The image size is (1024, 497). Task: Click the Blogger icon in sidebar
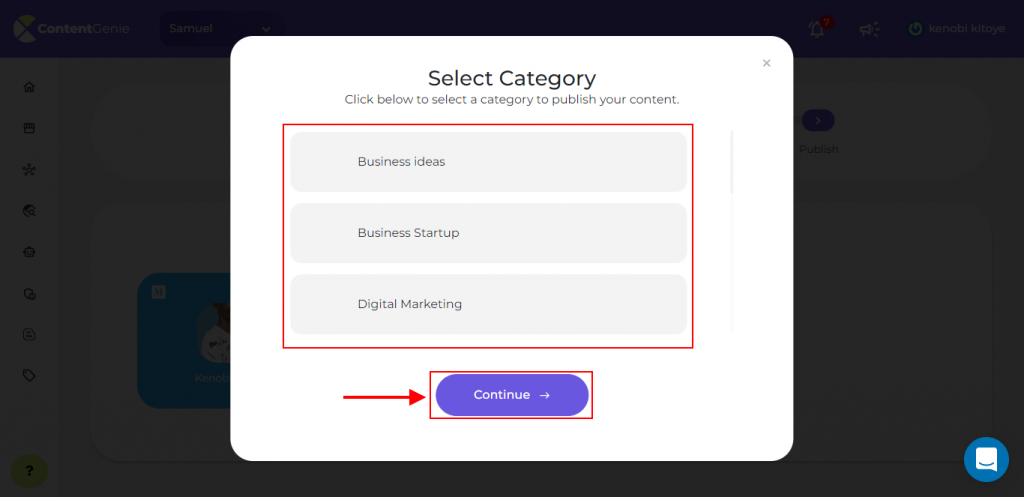pyautogui.click(x=29, y=334)
